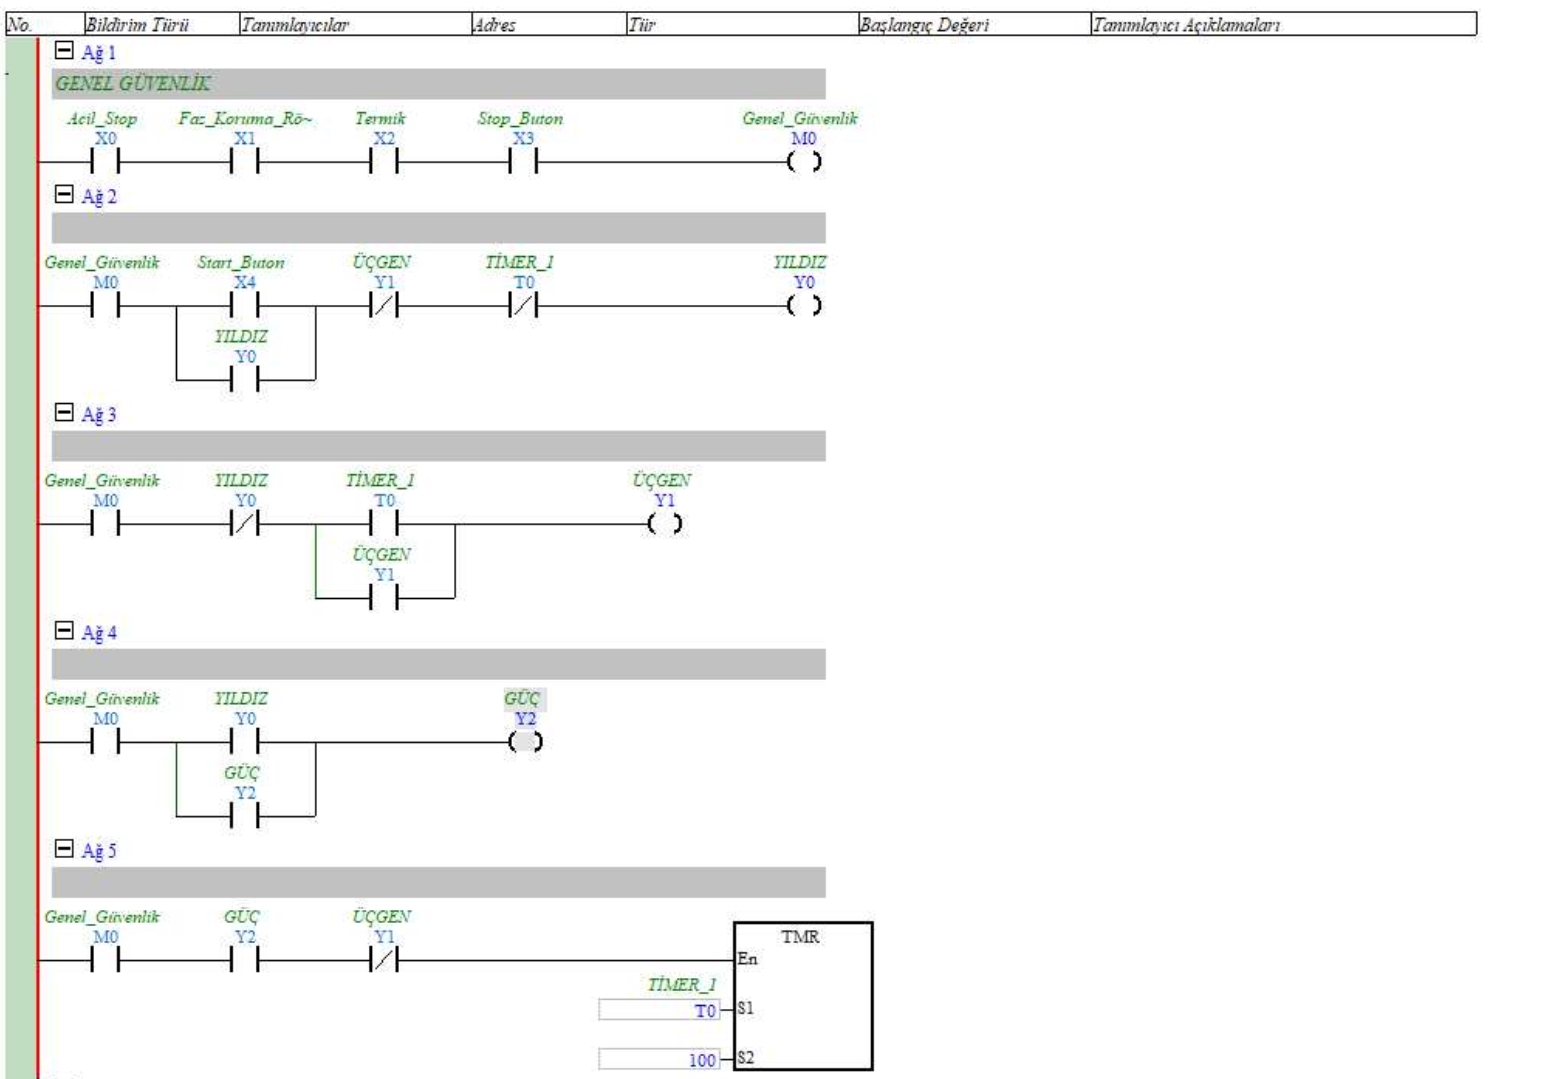Select the Termik X2 contact
Image resolution: width=1548 pixels, height=1079 pixels.
pyautogui.click(x=384, y=161)
